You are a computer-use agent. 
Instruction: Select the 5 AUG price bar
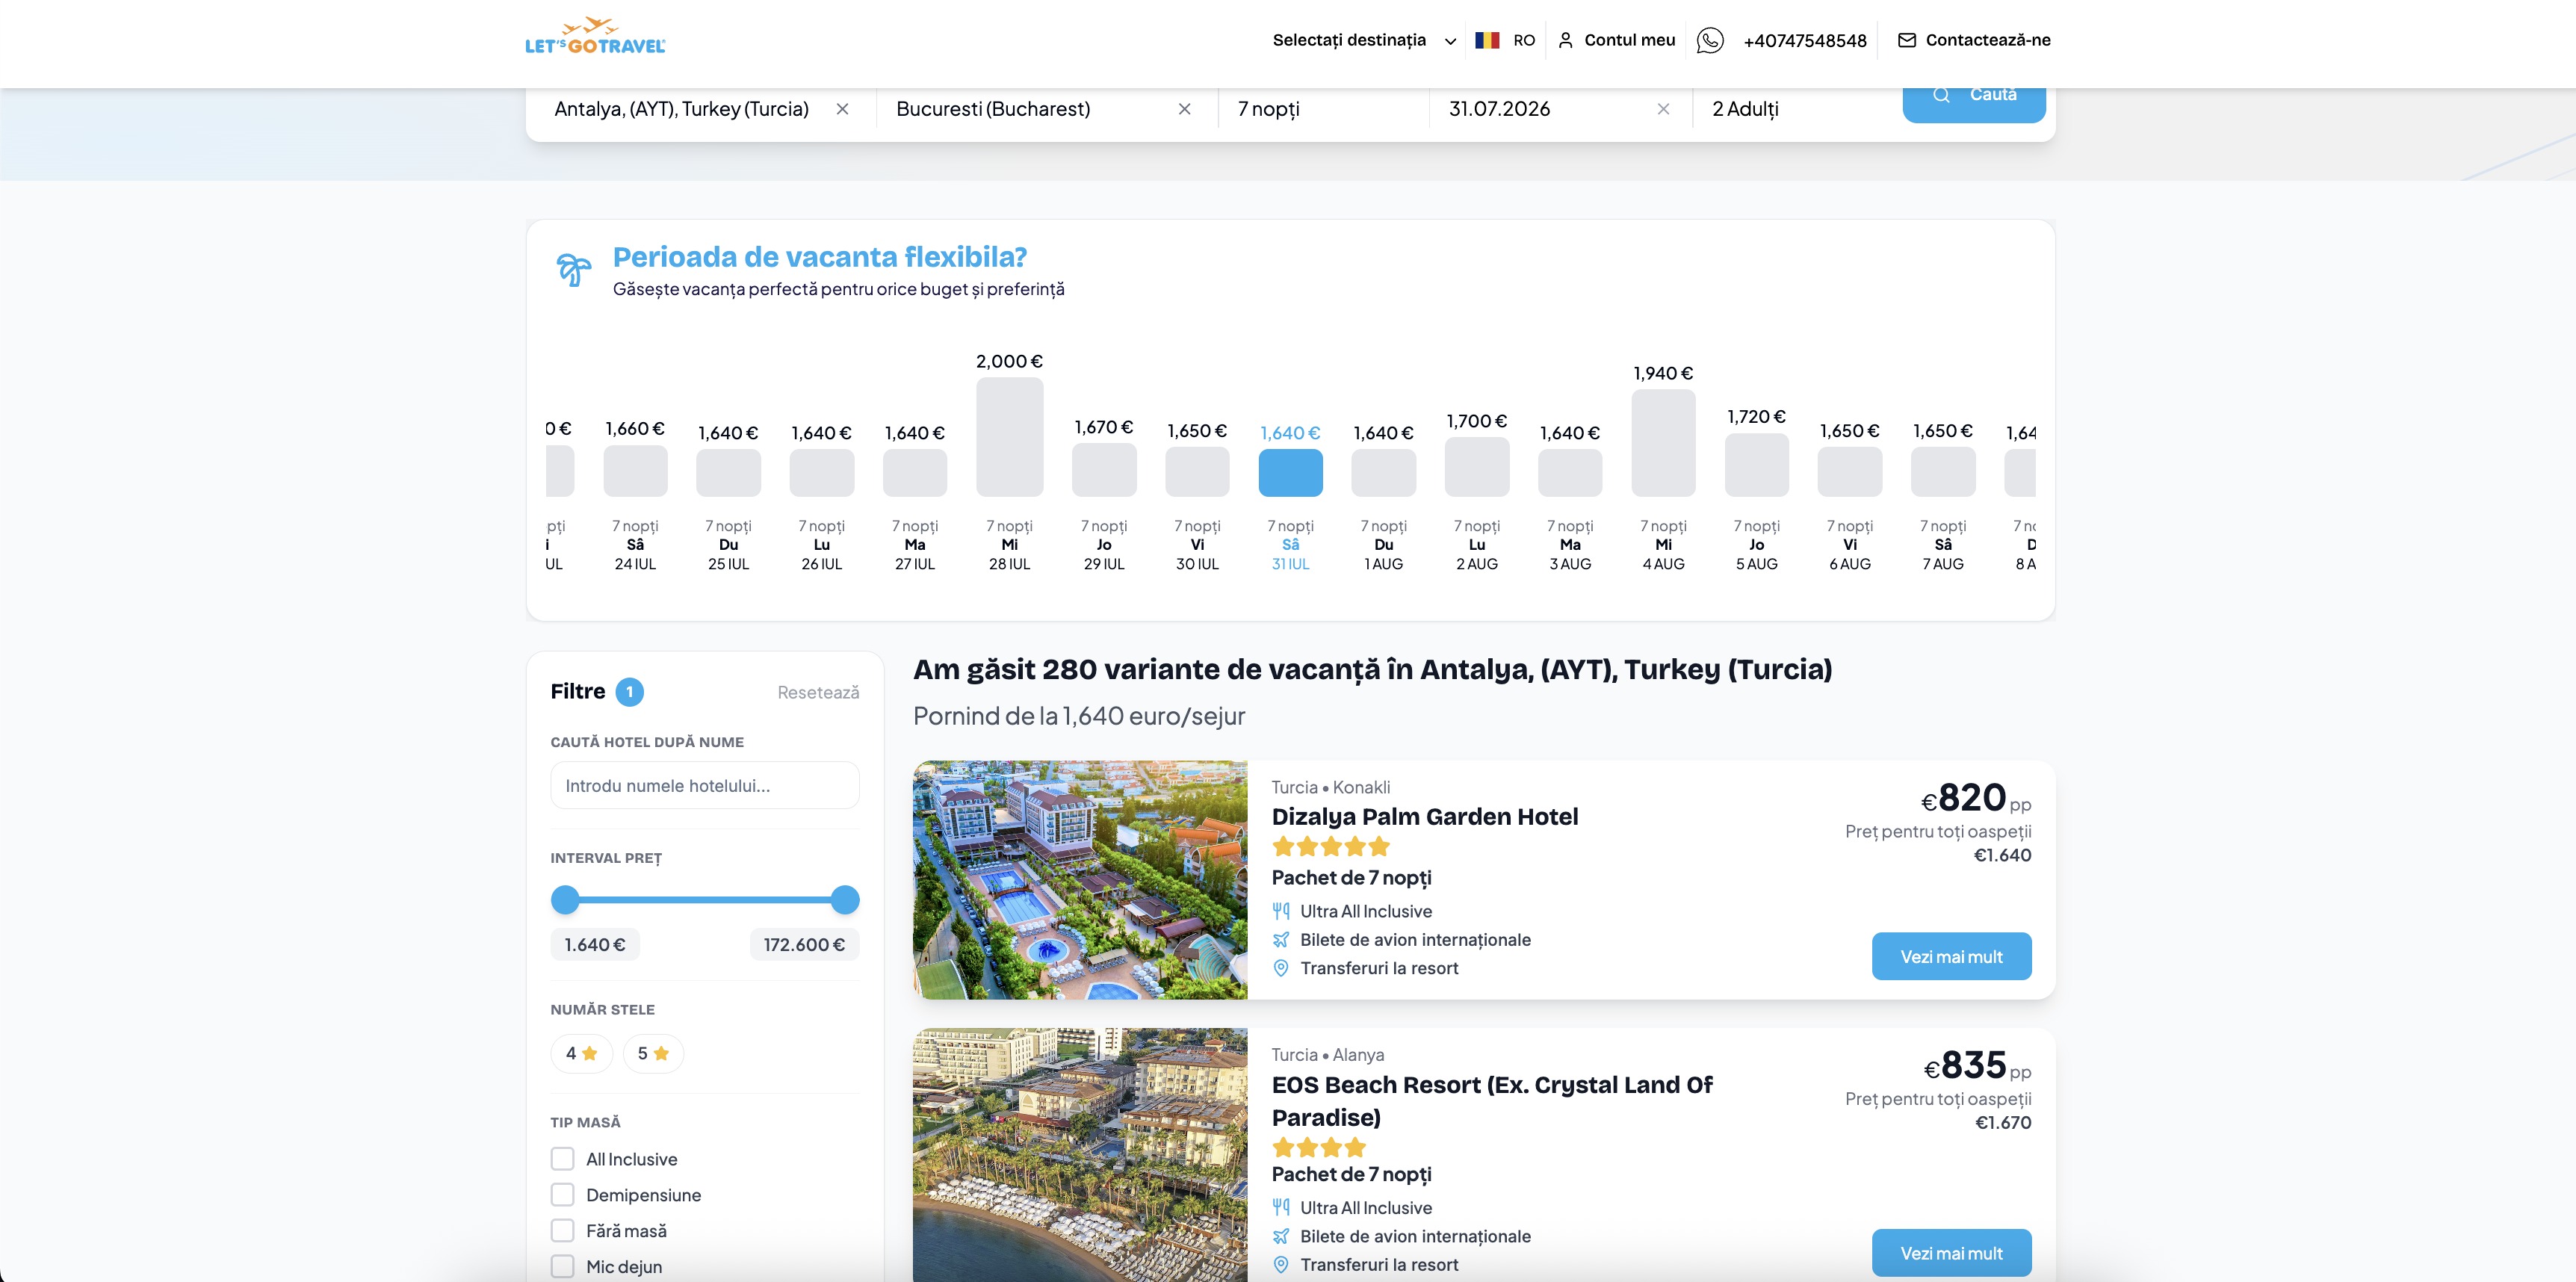pos(1756,465)
